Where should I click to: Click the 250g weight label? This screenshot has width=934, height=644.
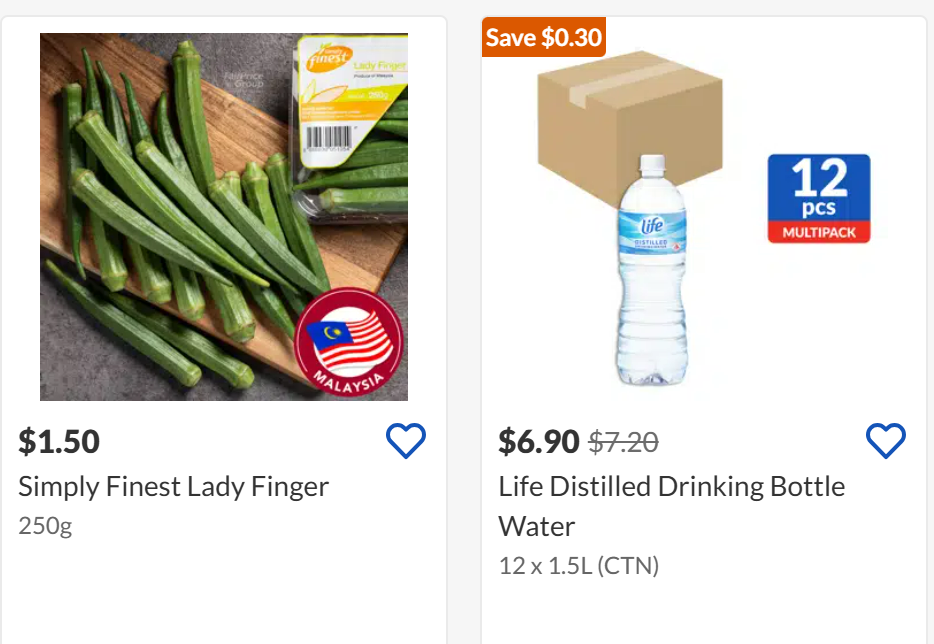[x=45, y=526]
